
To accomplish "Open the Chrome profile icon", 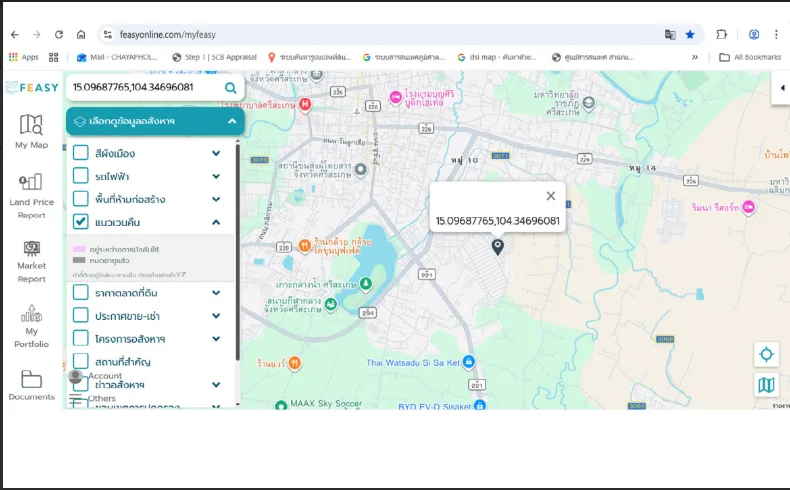I will 754,35.
